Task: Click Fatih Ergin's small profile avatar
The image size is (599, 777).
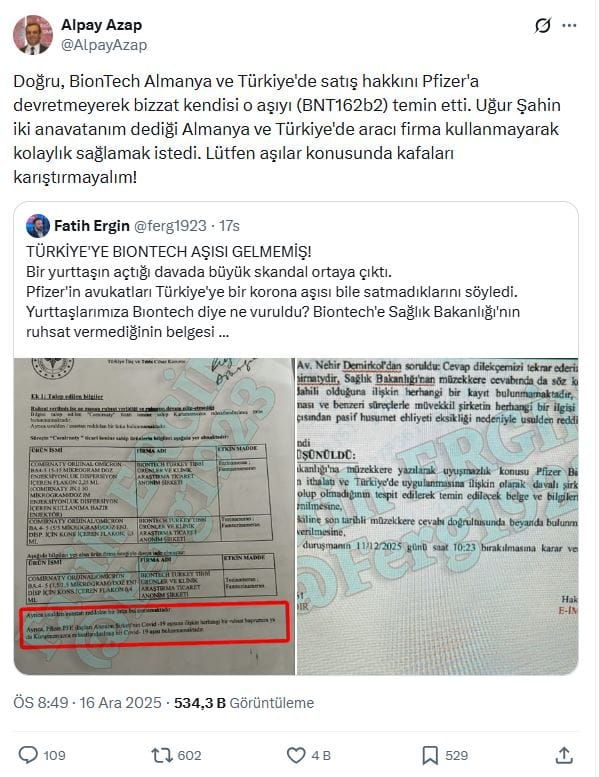Action: 38,226
